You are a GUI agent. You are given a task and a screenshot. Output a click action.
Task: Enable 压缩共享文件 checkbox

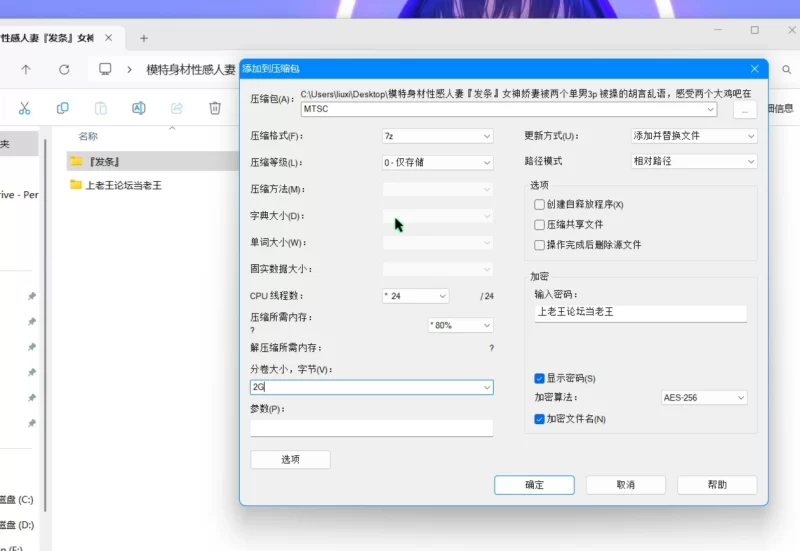[539, 224]
